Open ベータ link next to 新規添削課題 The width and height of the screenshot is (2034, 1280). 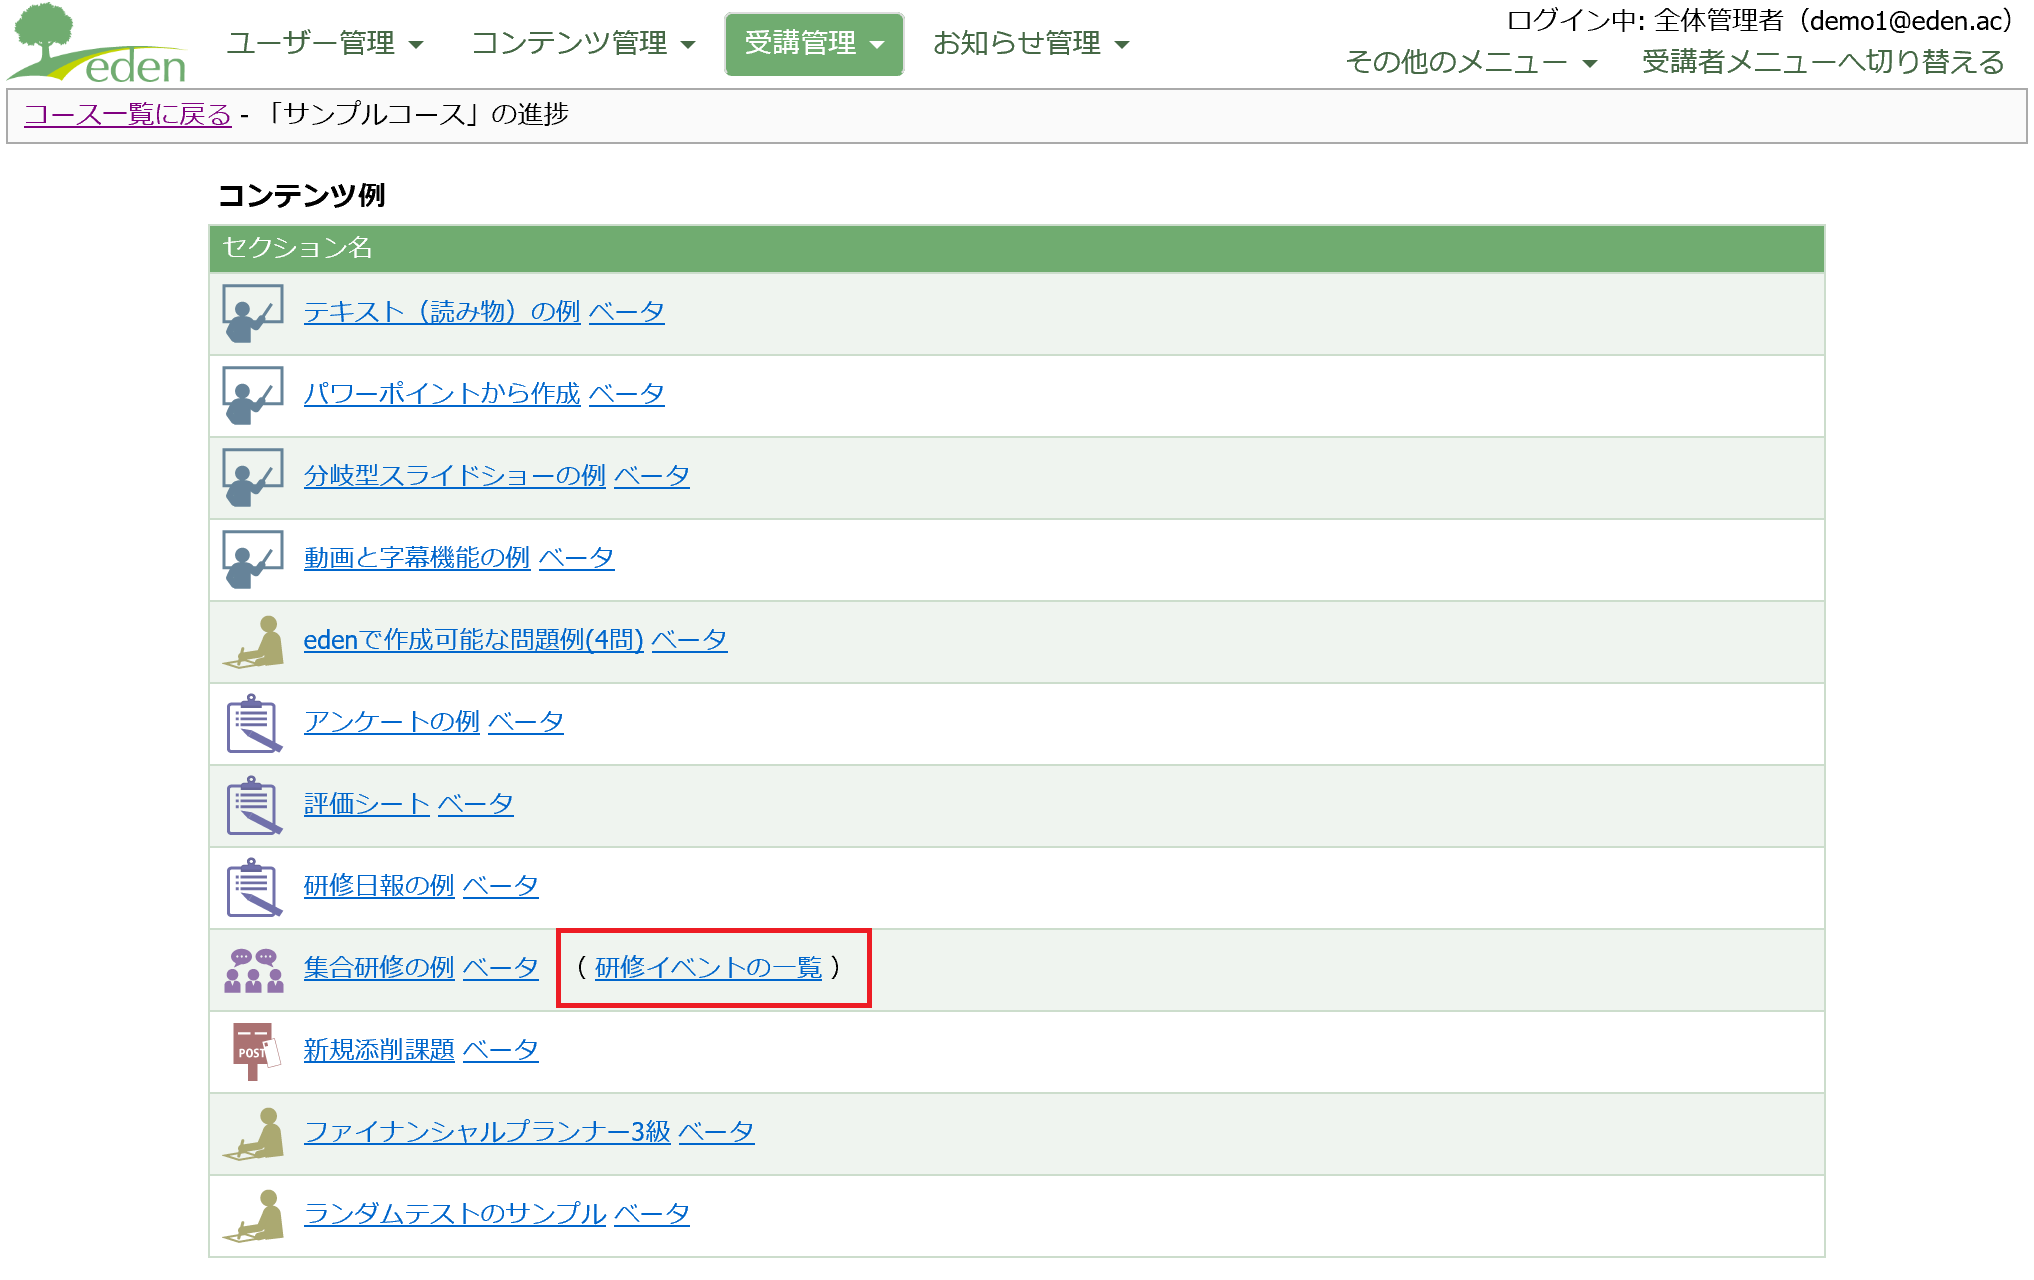coord(501,1049)
